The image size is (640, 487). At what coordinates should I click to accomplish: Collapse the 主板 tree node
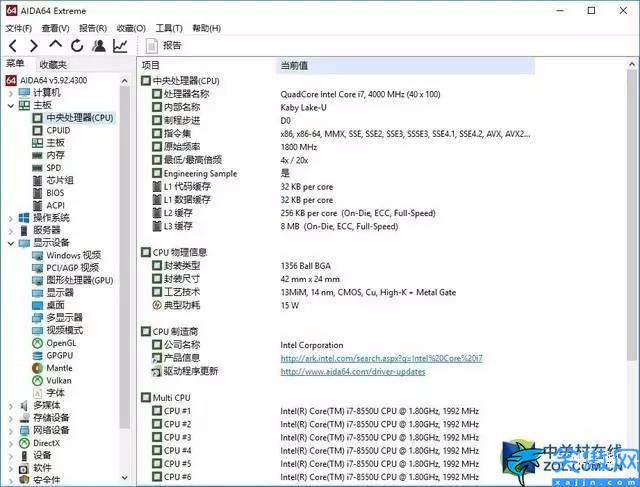tap(11, 106)
